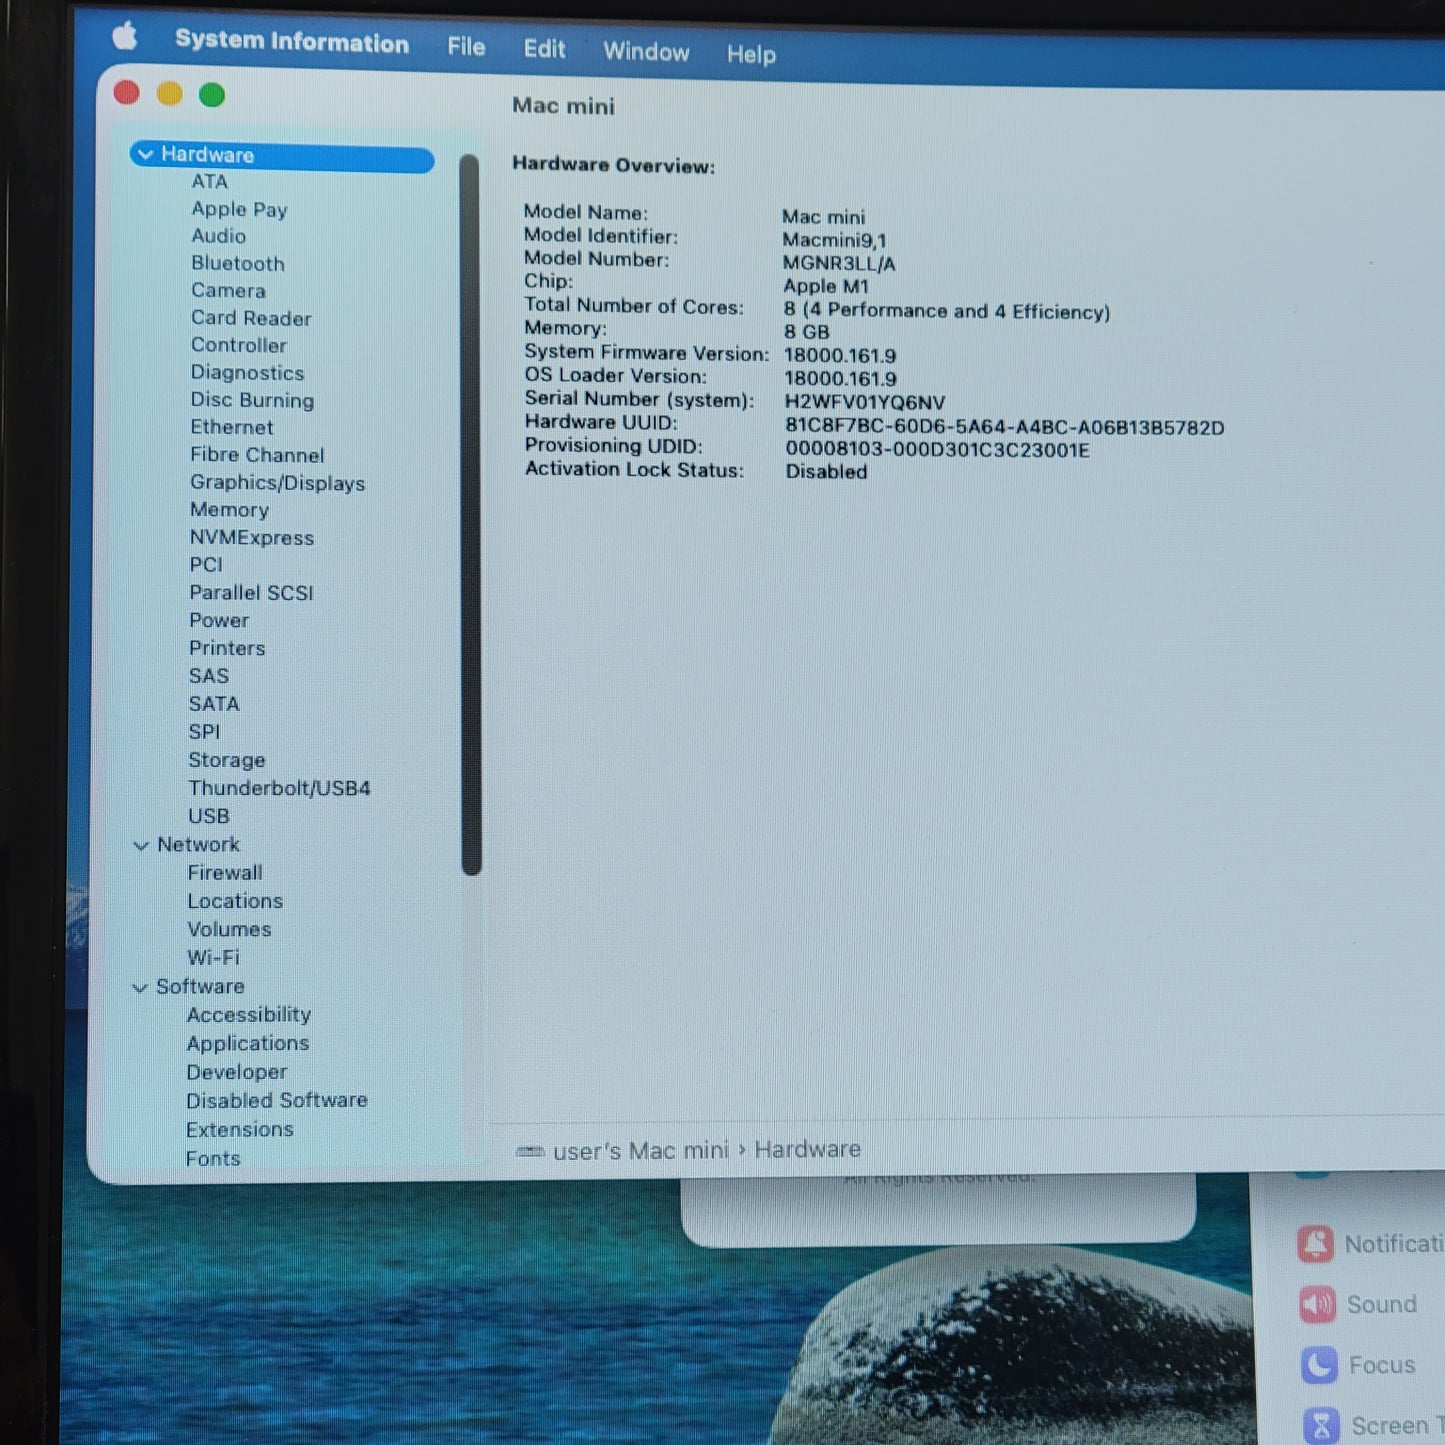The image size is (1445, 1445).
Task: Collapse the Network section chevron
Action: (x=141, y=845)
